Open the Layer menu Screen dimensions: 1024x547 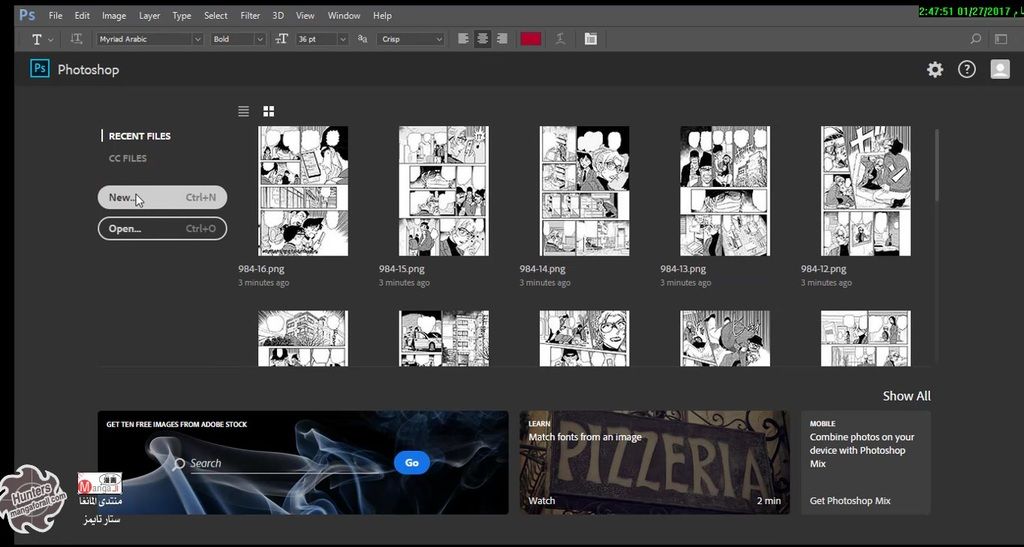(x=150, y=16)
